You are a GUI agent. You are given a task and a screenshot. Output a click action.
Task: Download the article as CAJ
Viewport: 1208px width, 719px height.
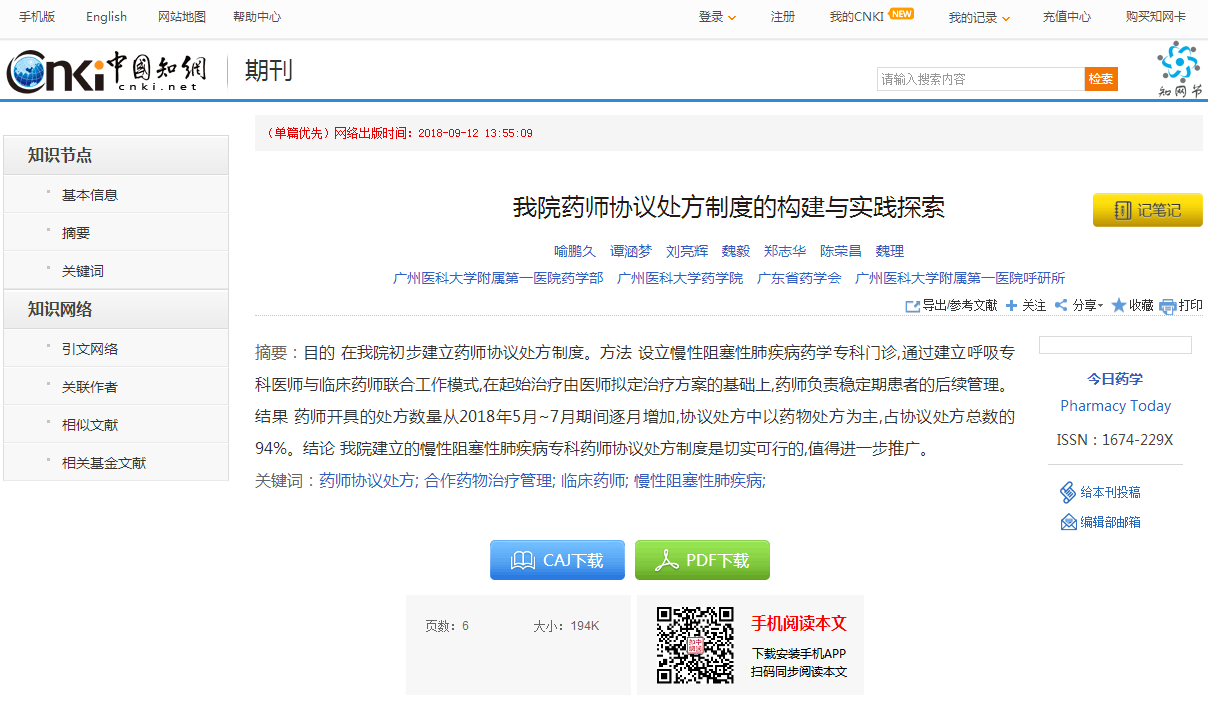(557, 560)
